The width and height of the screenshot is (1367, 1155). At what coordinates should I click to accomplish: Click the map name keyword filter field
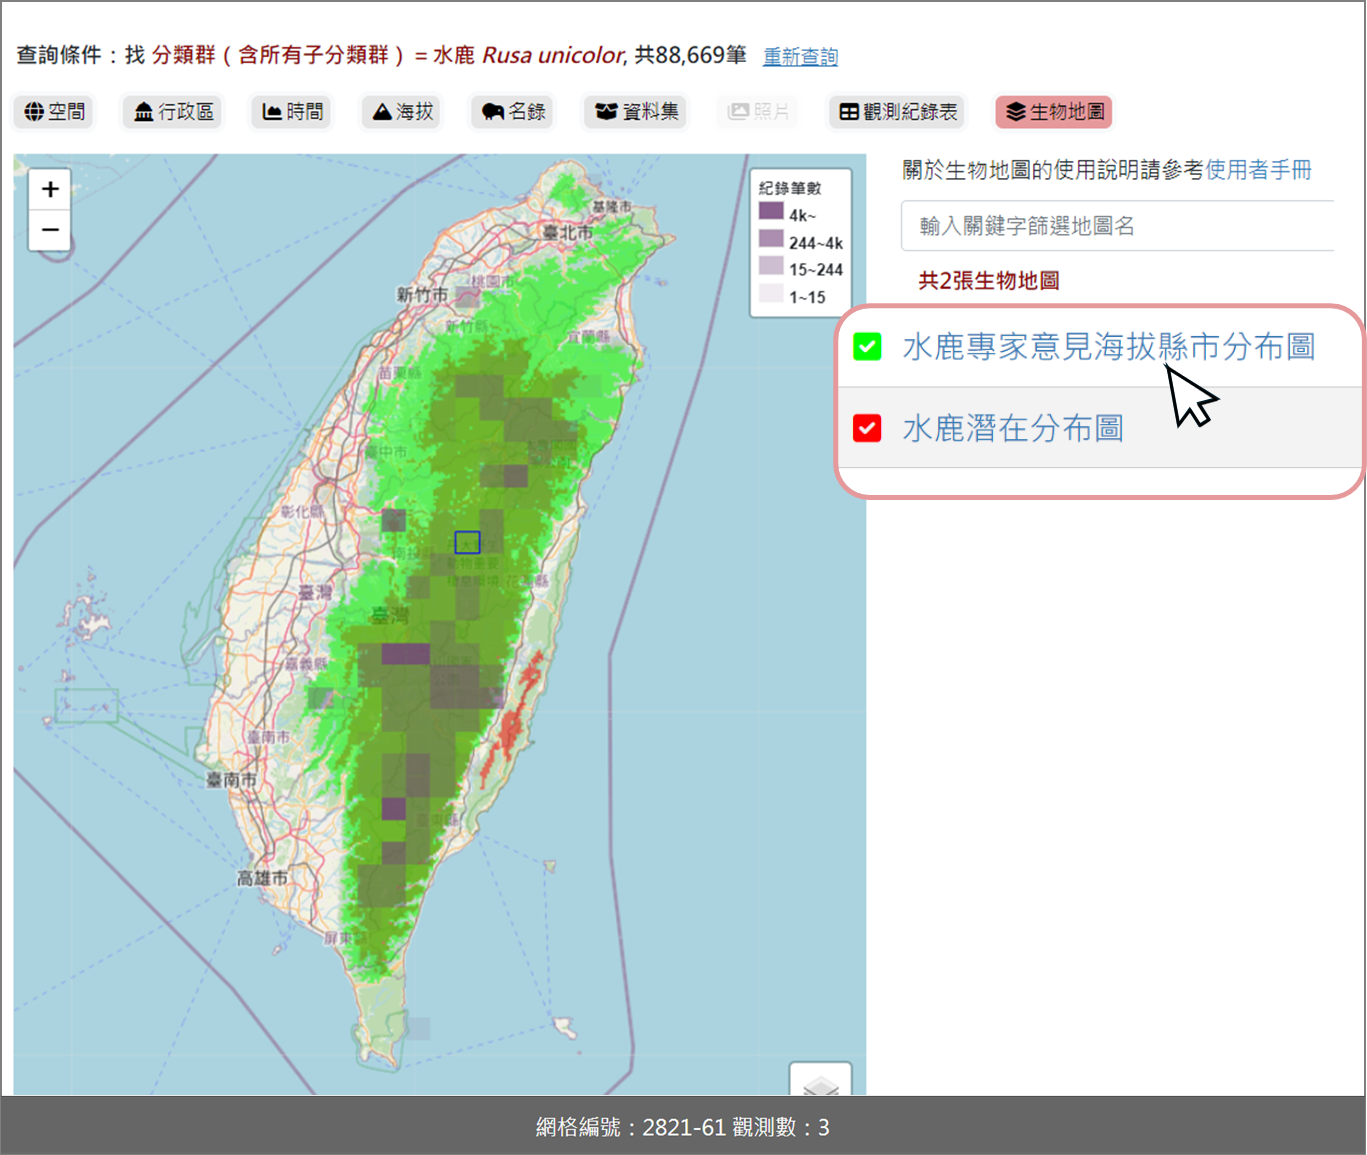tap(1116, 226)
